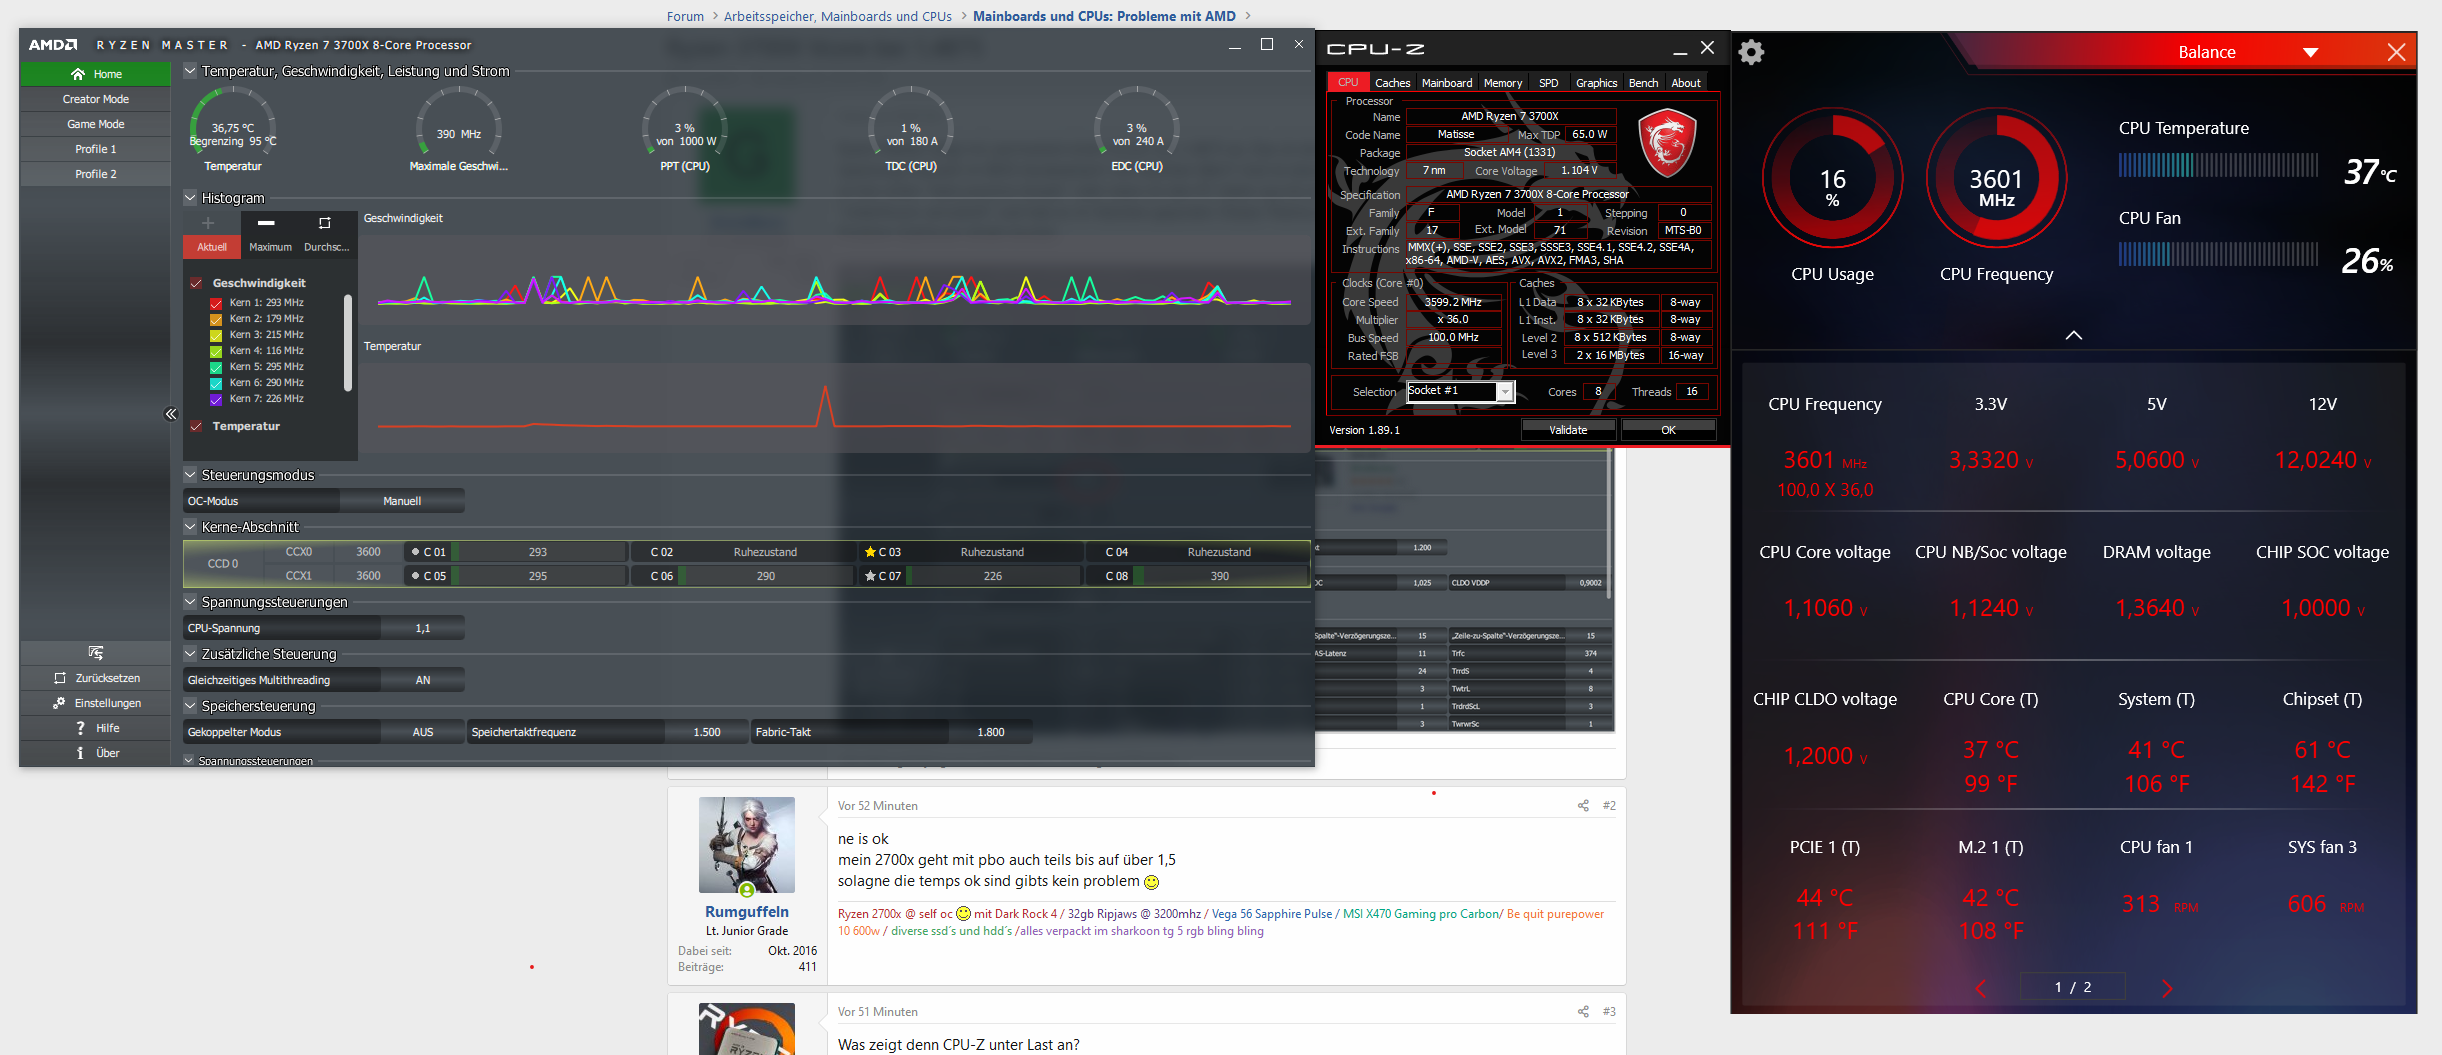The image size is (2442, 1055).
Task: Uncheck Kern 5: 295 MHz
Action: (215, 367)
